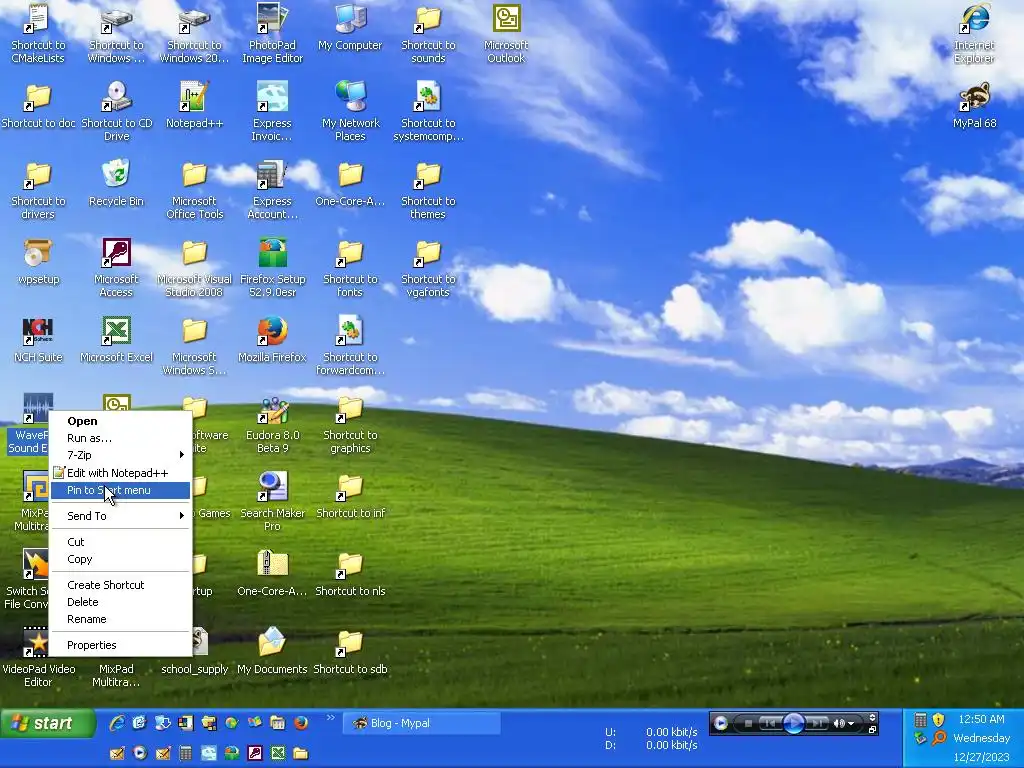Select the Firefox Setup 52.9.0esr icon
Viewport: 1024px width, 768px height.
click(272, 266)
